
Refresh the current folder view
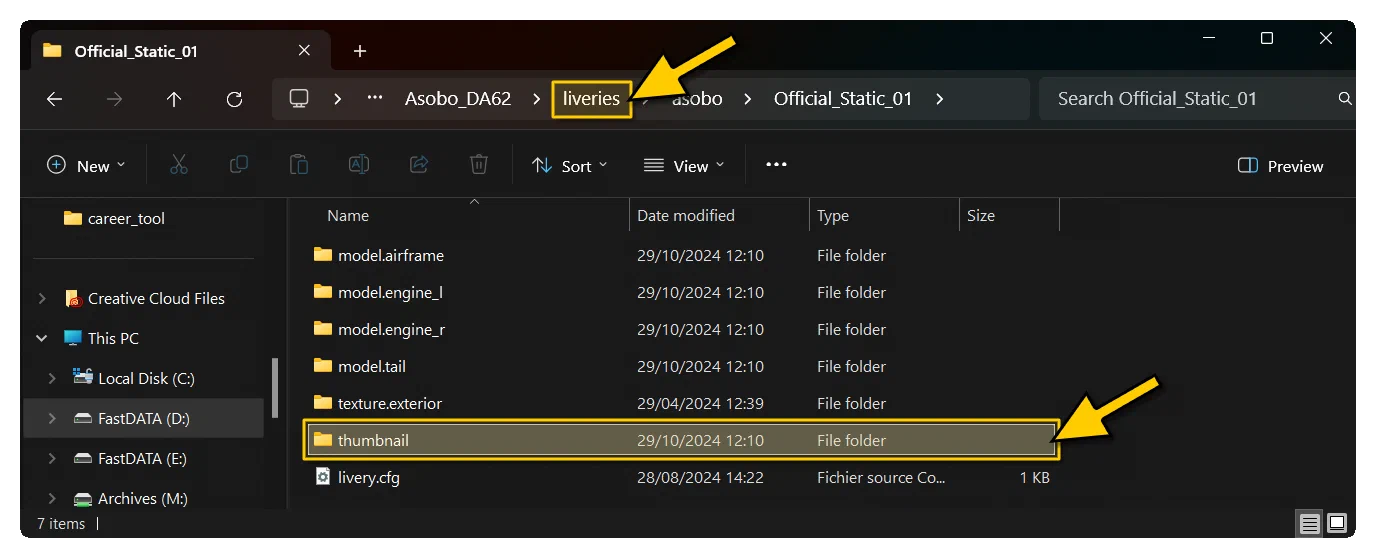point(234,99)
